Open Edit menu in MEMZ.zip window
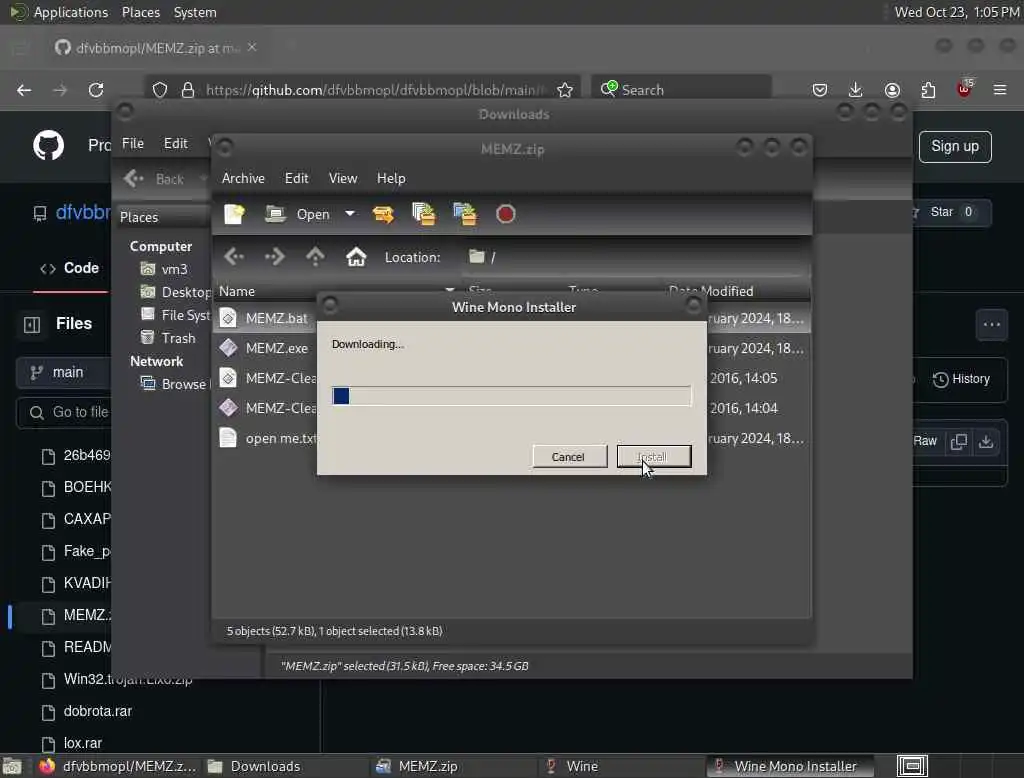 296,178
